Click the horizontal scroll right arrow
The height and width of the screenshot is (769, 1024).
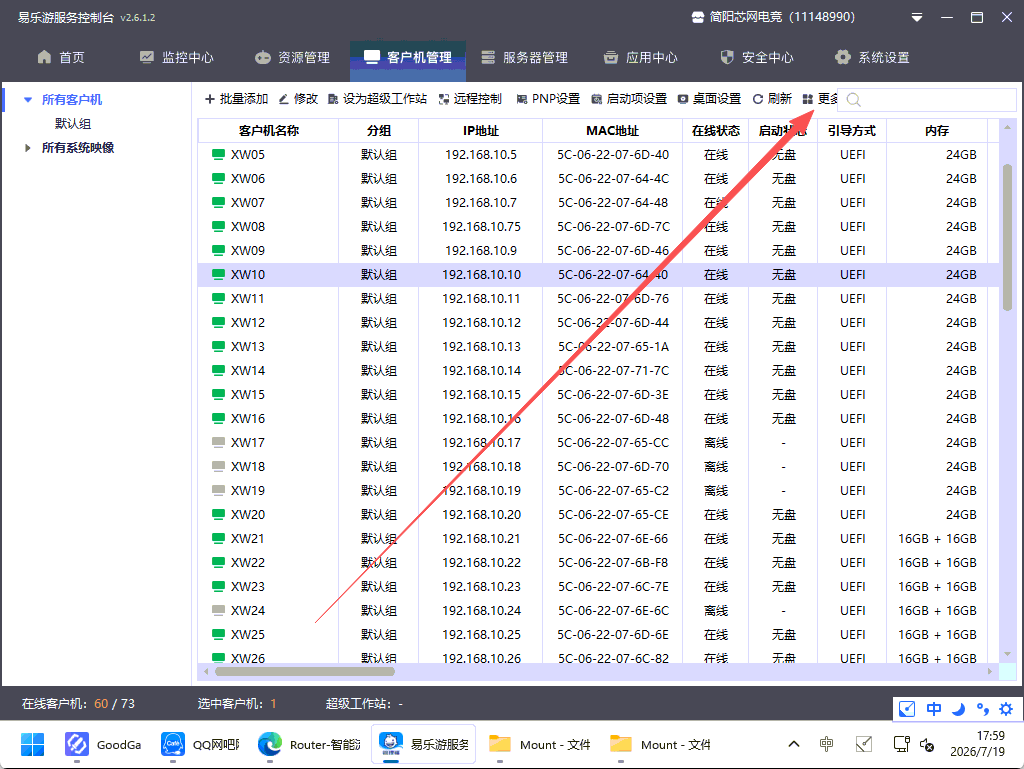990,672
